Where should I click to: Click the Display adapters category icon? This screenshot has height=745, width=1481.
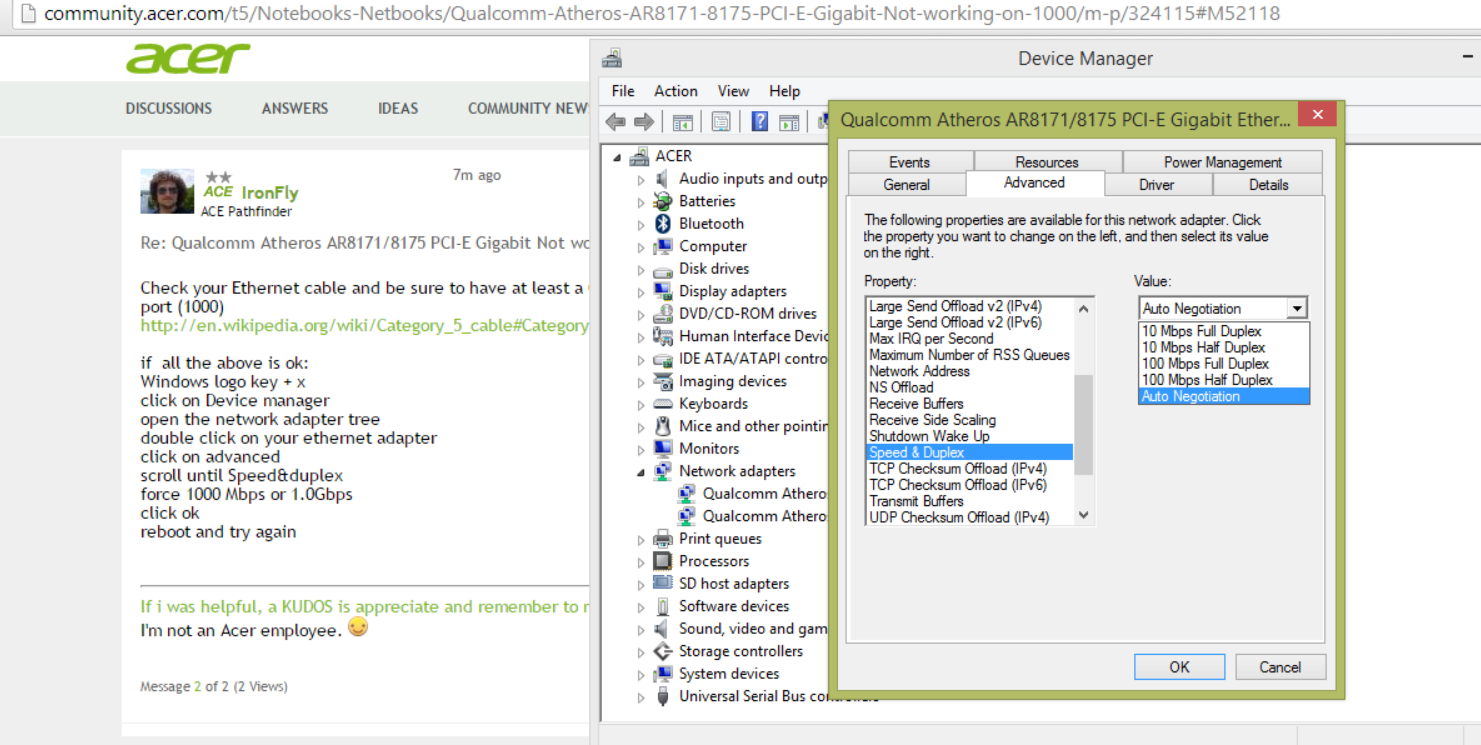click(662, 291)
